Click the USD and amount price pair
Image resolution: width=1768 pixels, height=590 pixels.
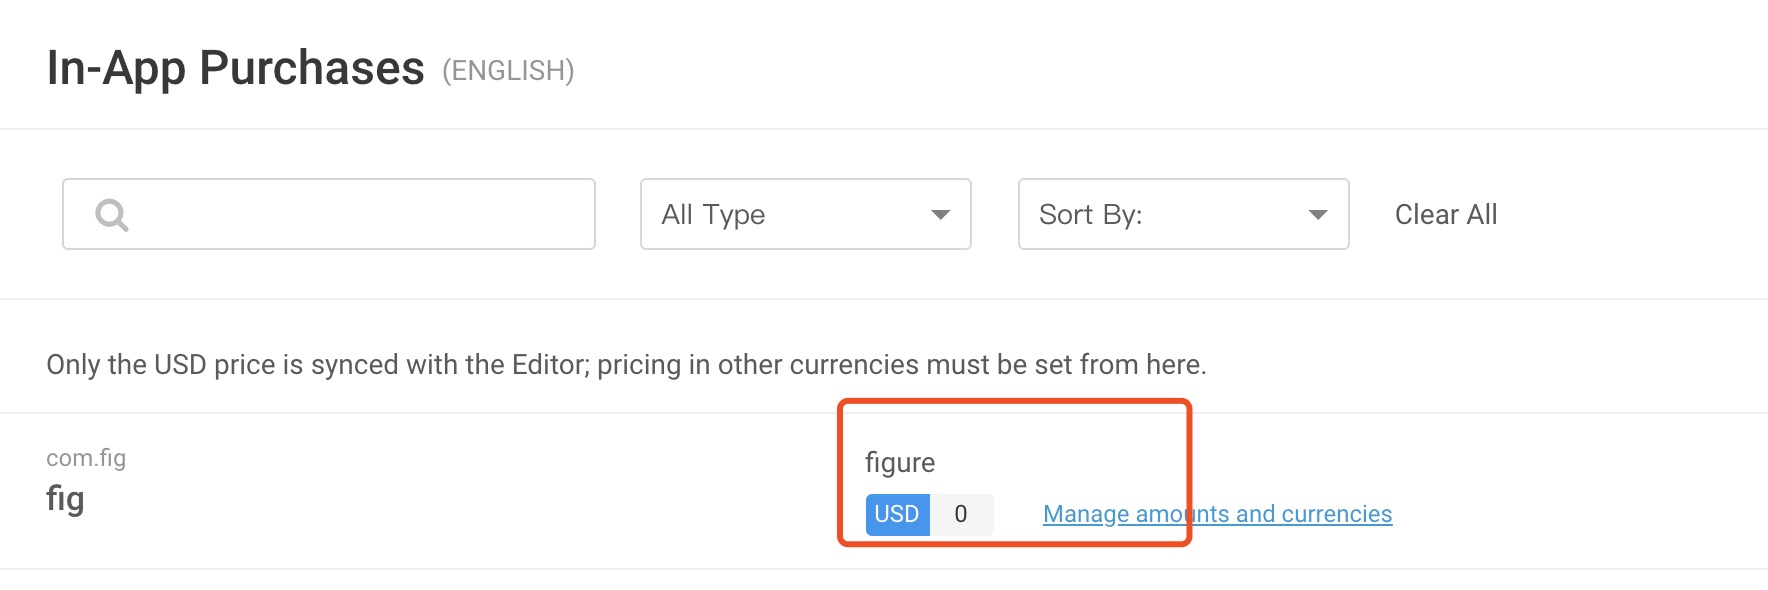click(x=928, y=514)
